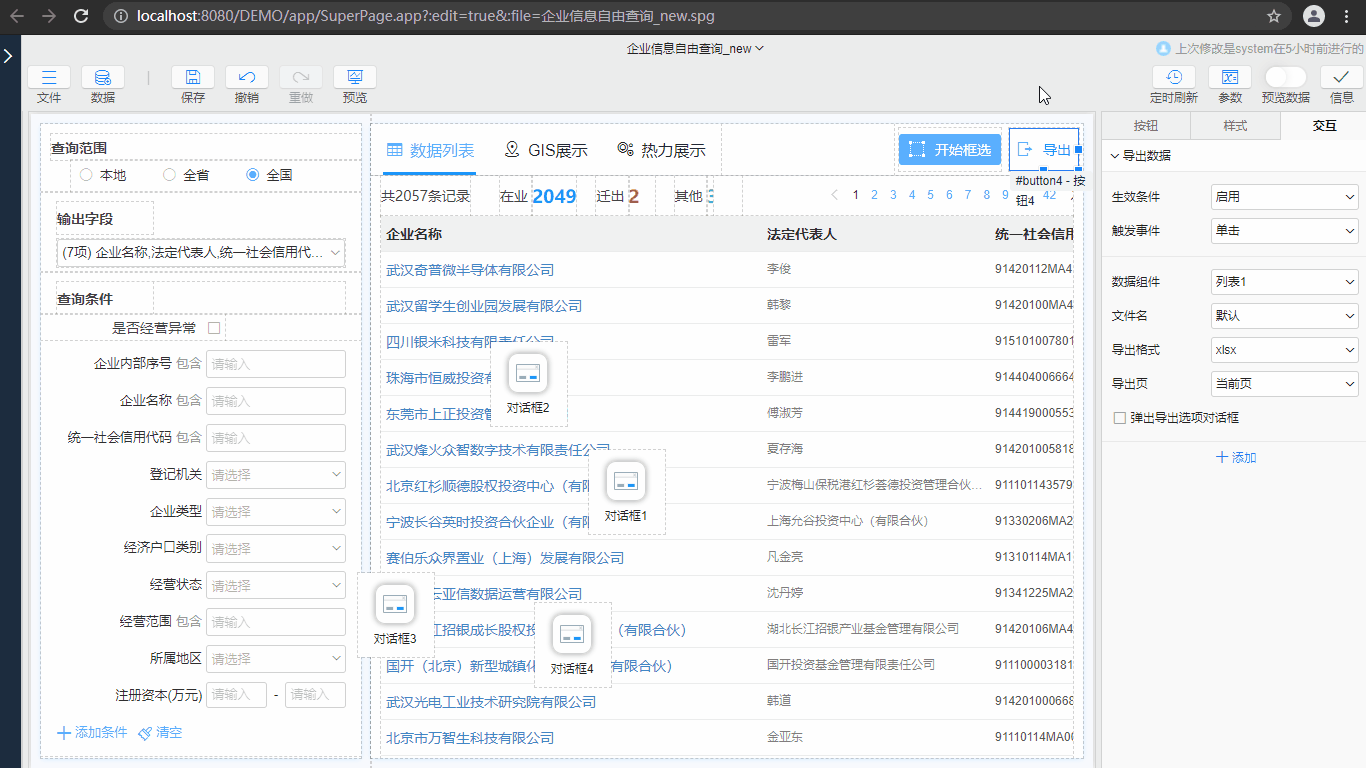Undo last change with 撤销 icon
Viewport: 1366px width, 768px height.
coord(246,76)
